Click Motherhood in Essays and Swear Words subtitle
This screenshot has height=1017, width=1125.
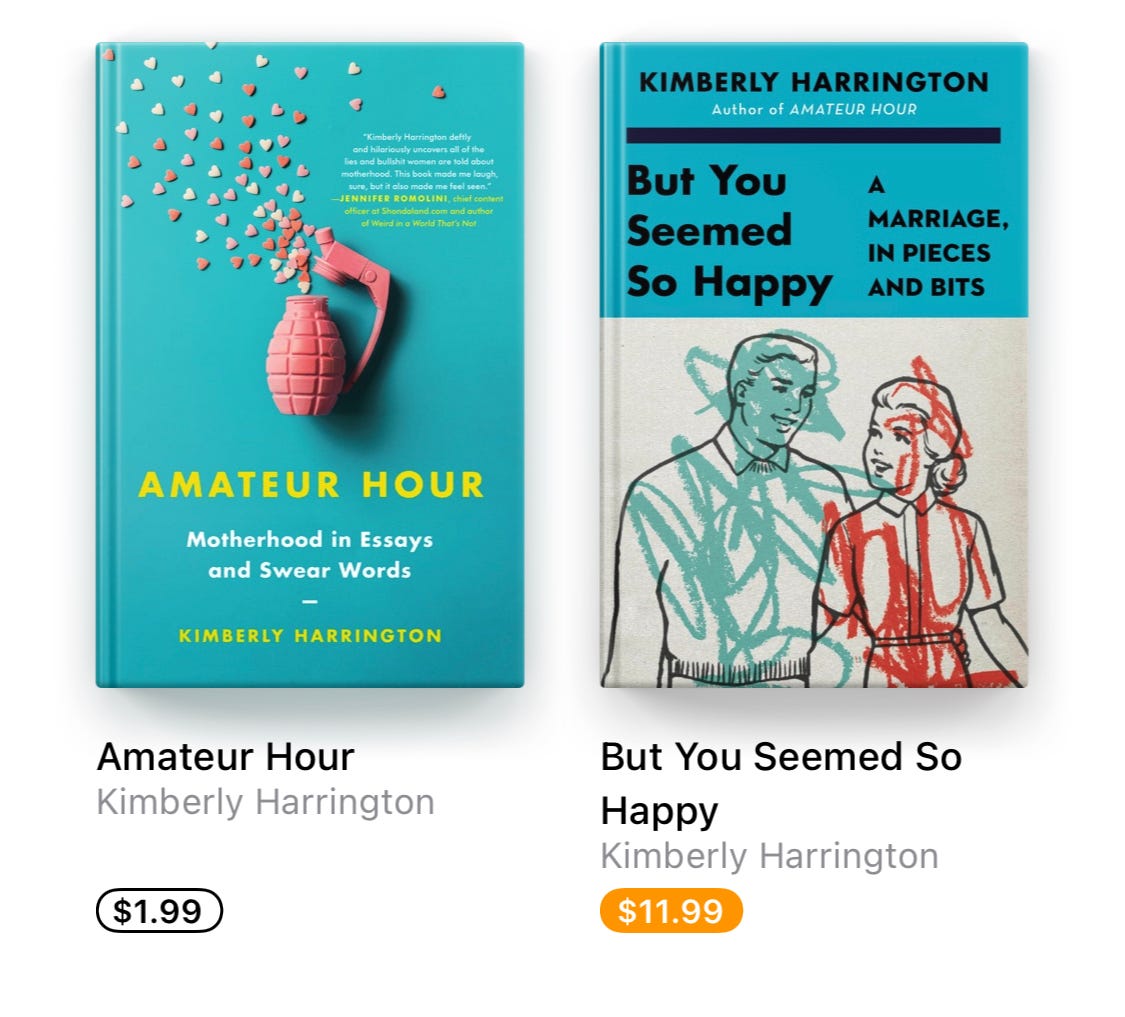(309, 554)
